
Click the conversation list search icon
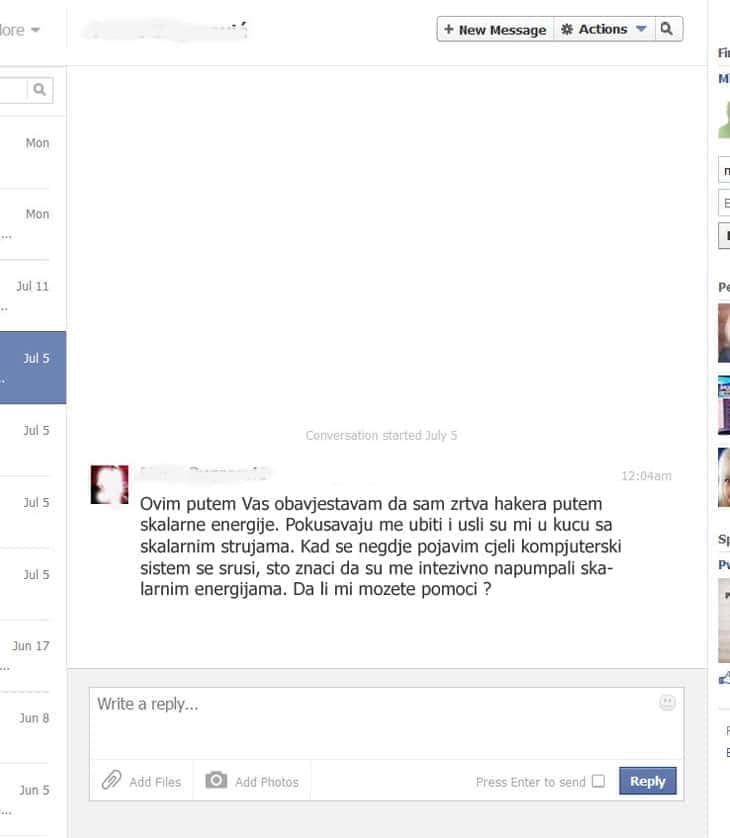(40, 90)
